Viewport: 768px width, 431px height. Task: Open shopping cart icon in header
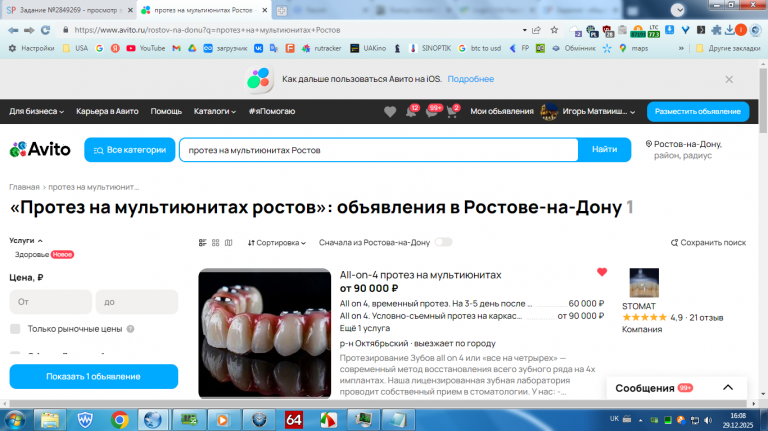(452, 112)
